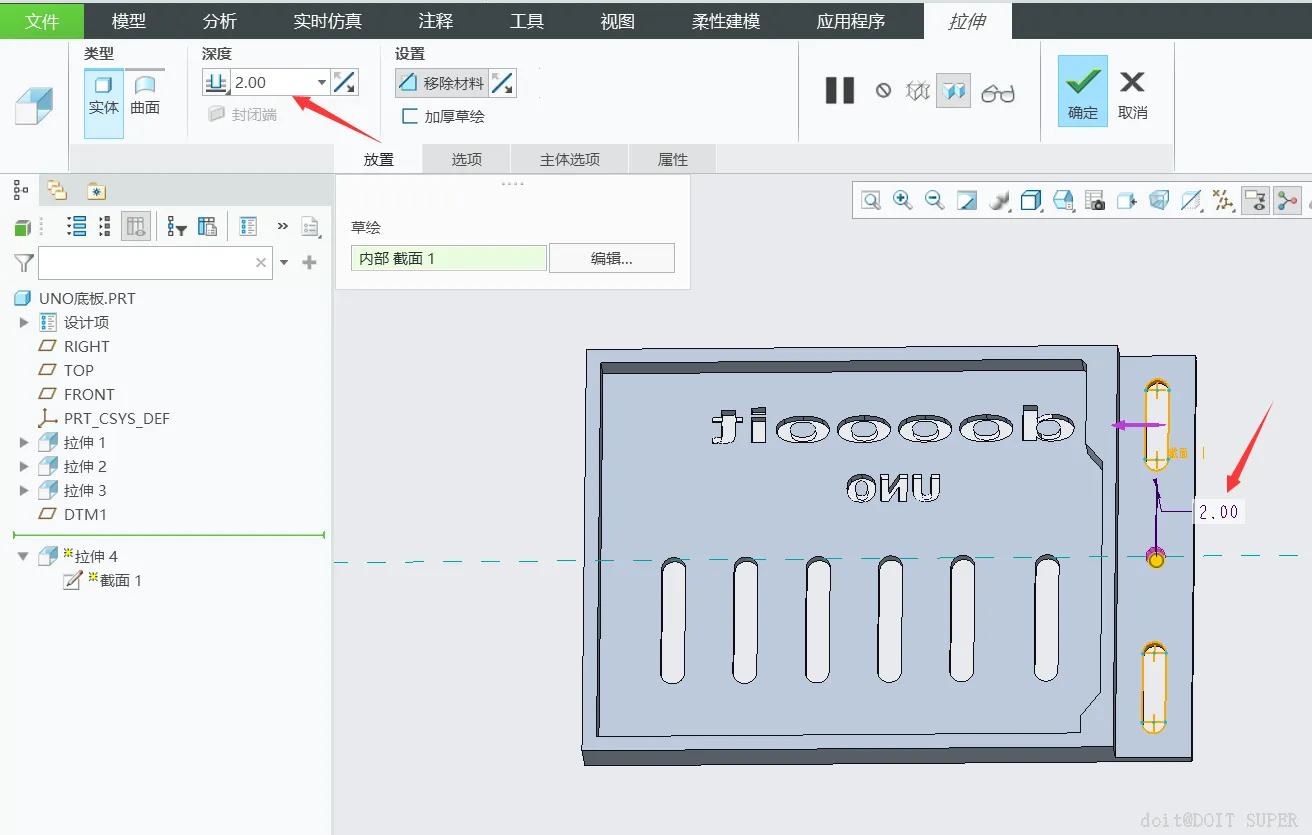Open the 主体选项 body options tab

(x=570, y=159)
